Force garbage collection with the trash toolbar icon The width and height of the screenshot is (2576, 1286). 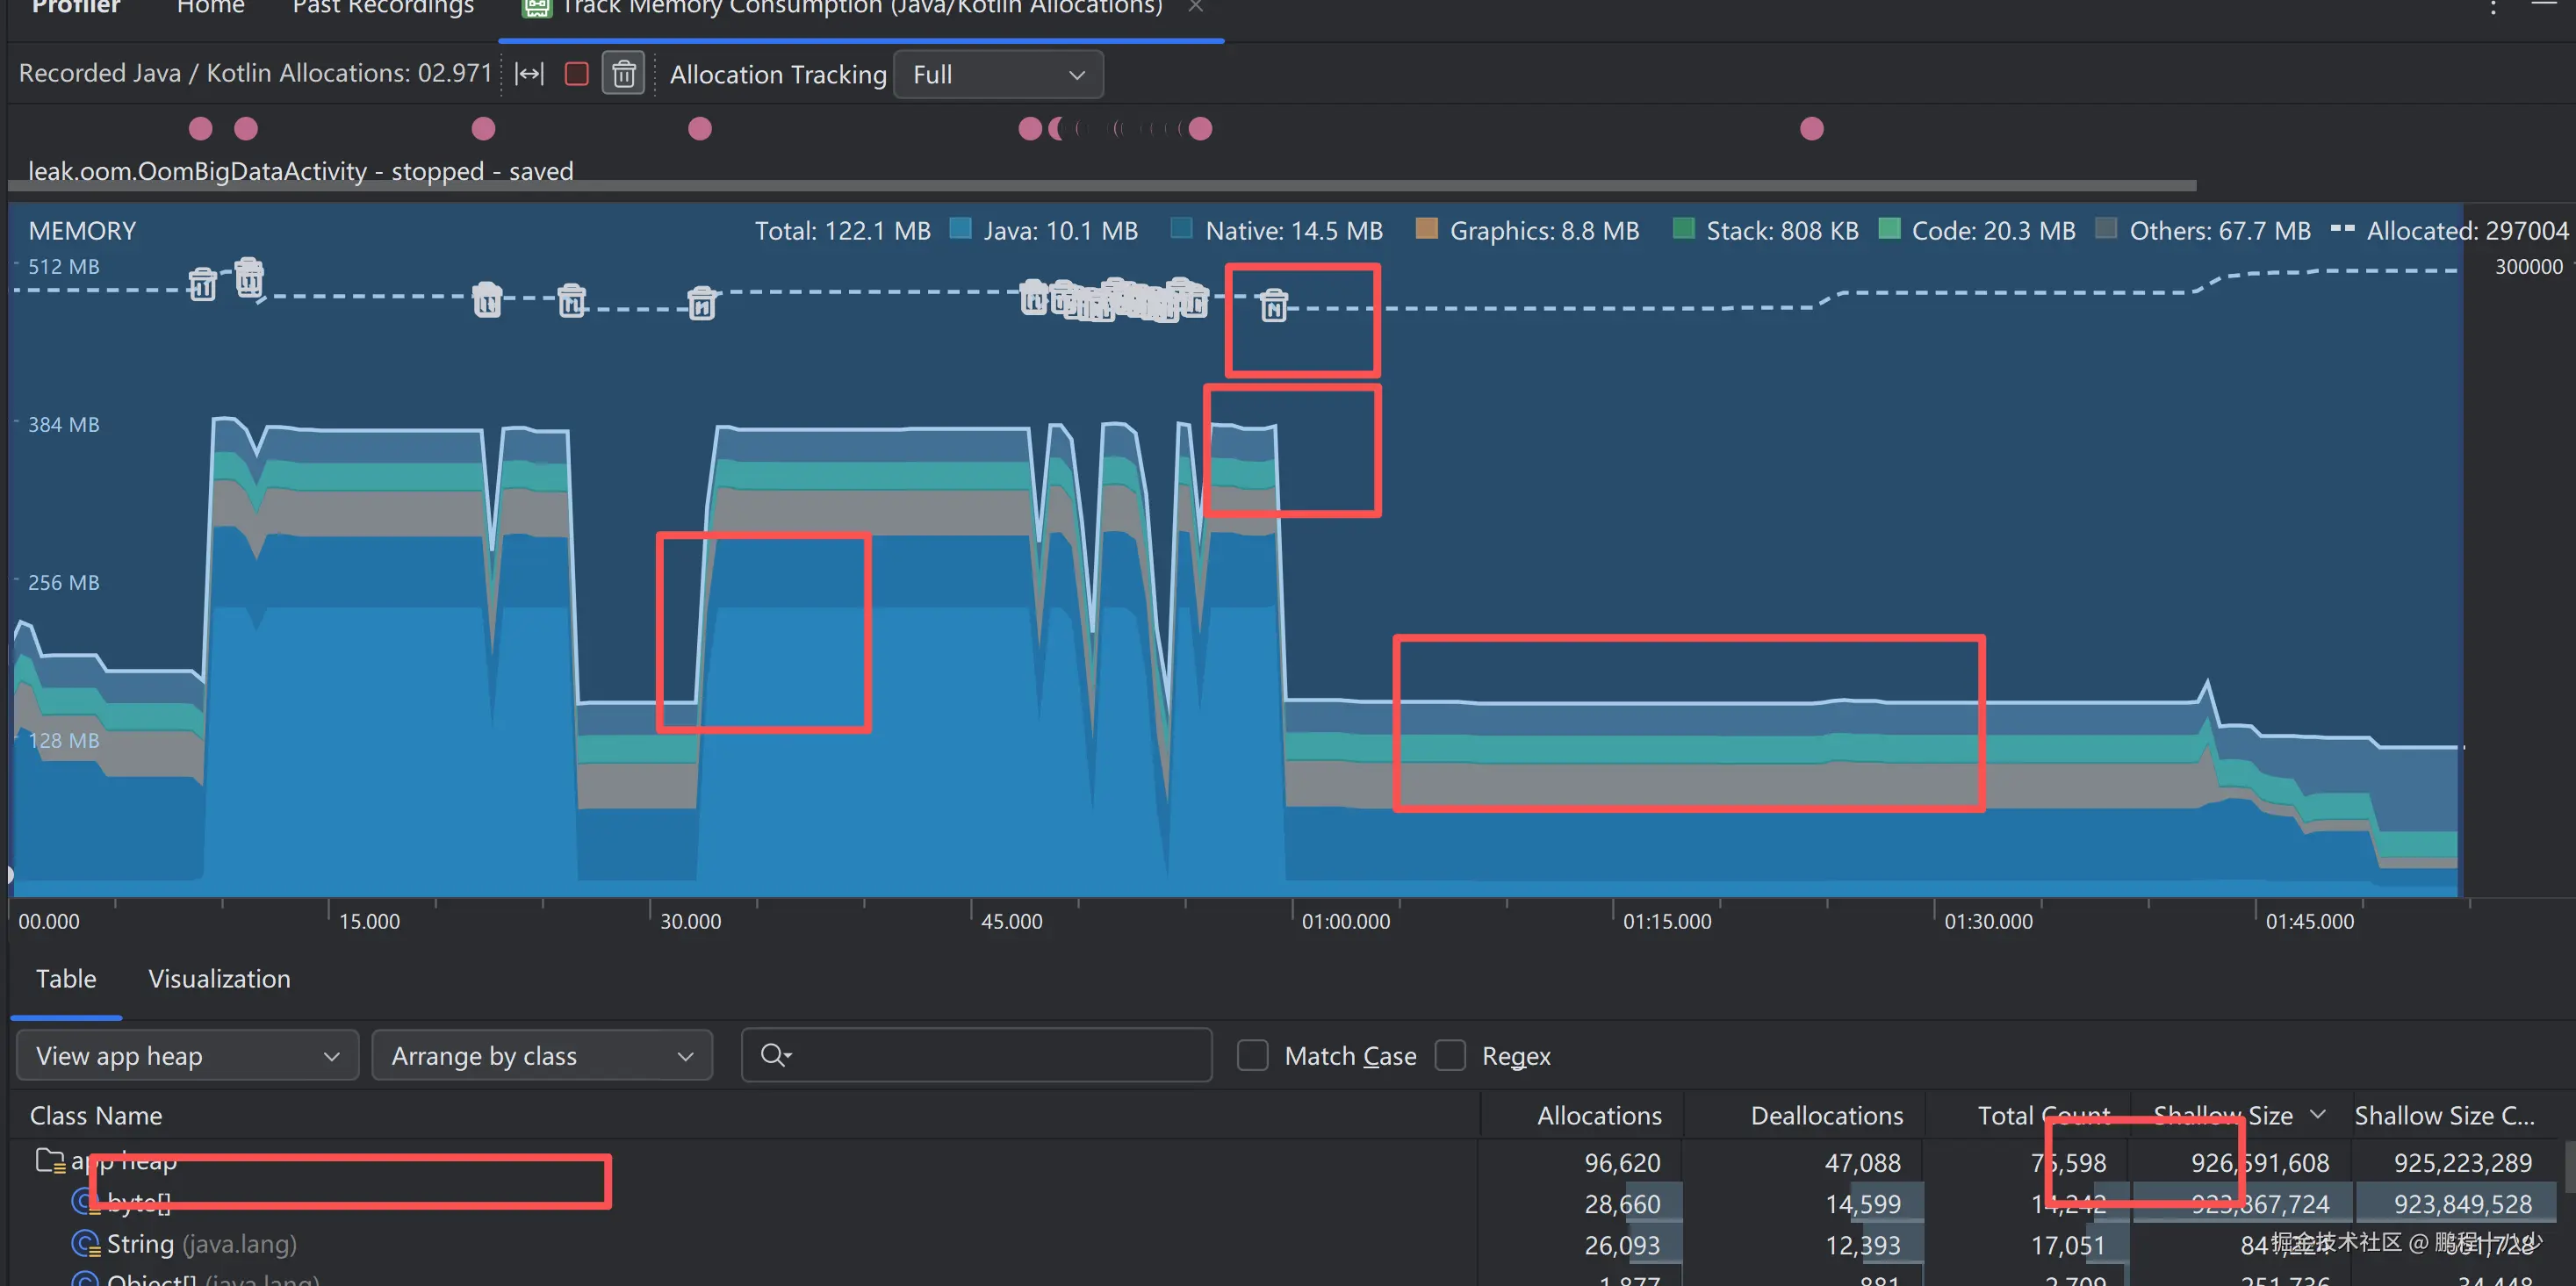[624, 74]
